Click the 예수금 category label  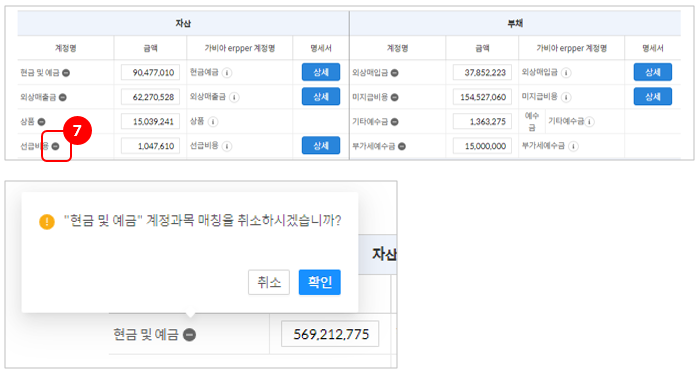pyautogui.click(x=532, y=121)
